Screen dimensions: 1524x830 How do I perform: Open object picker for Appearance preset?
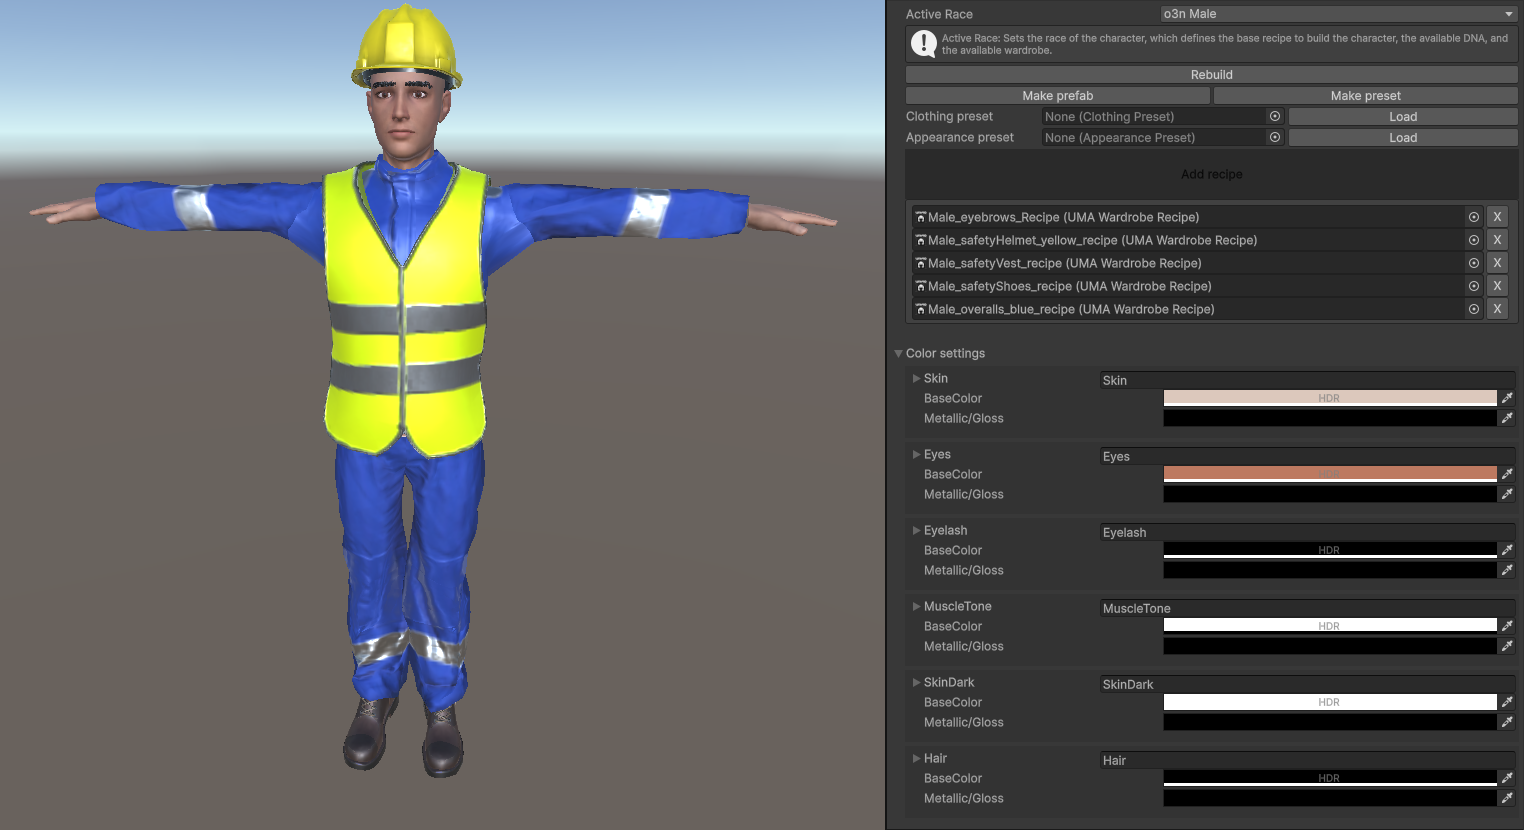pyautogui.click(x=1275, y=137)
